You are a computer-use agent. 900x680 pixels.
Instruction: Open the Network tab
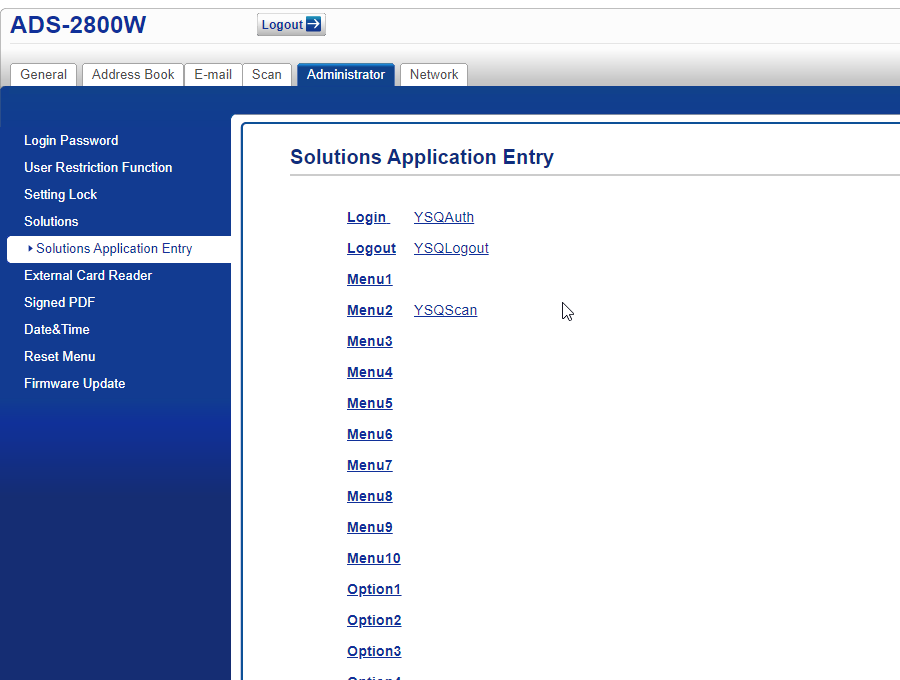pos(434,75)
